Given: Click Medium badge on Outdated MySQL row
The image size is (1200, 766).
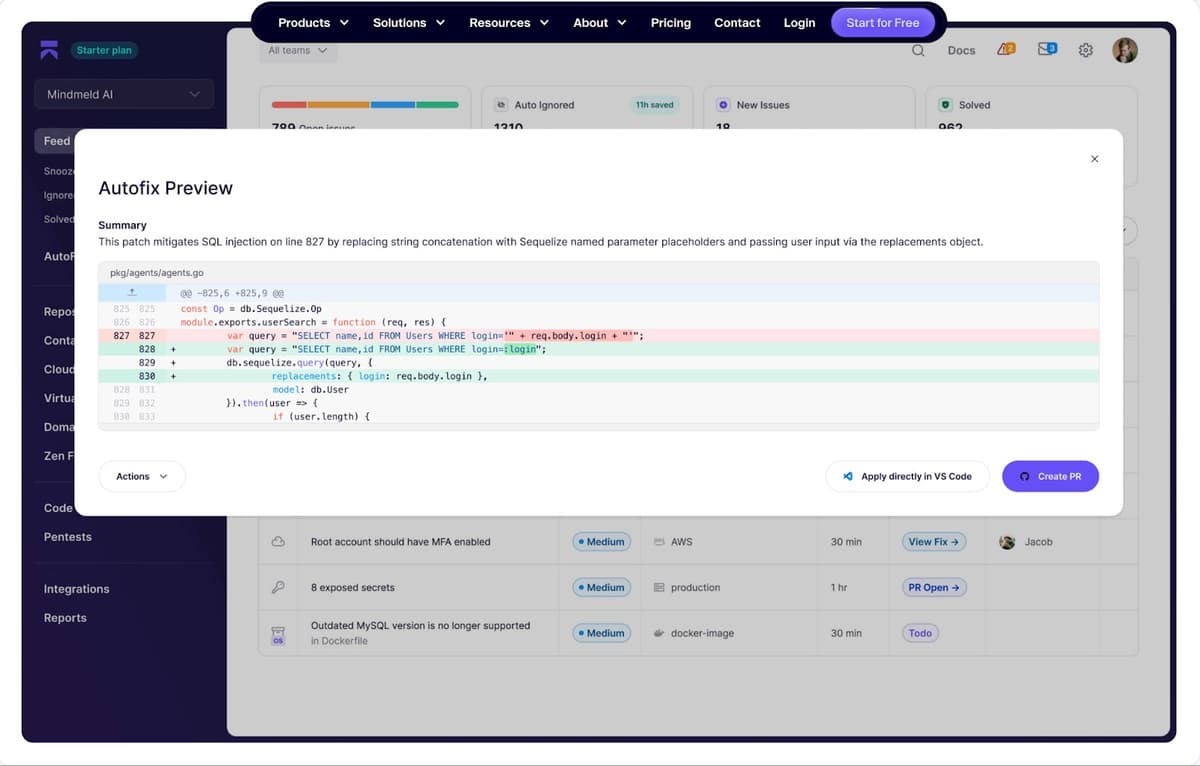Looking at the screenshot, I should [x=601, y=633].
